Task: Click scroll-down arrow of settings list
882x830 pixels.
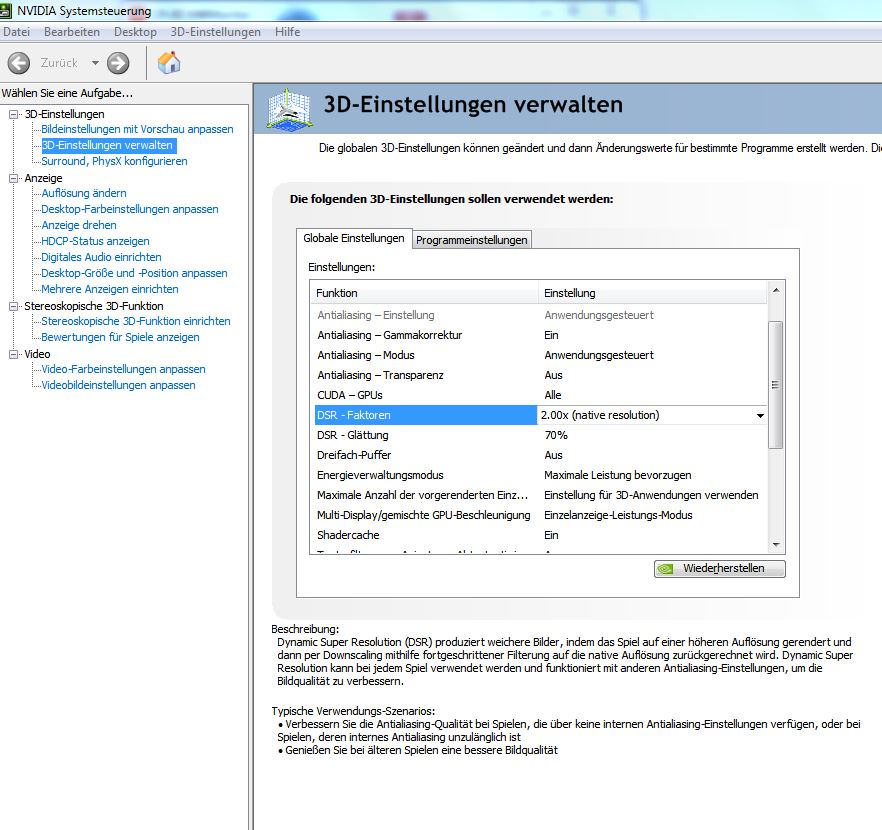Action: tap(776, 544)
